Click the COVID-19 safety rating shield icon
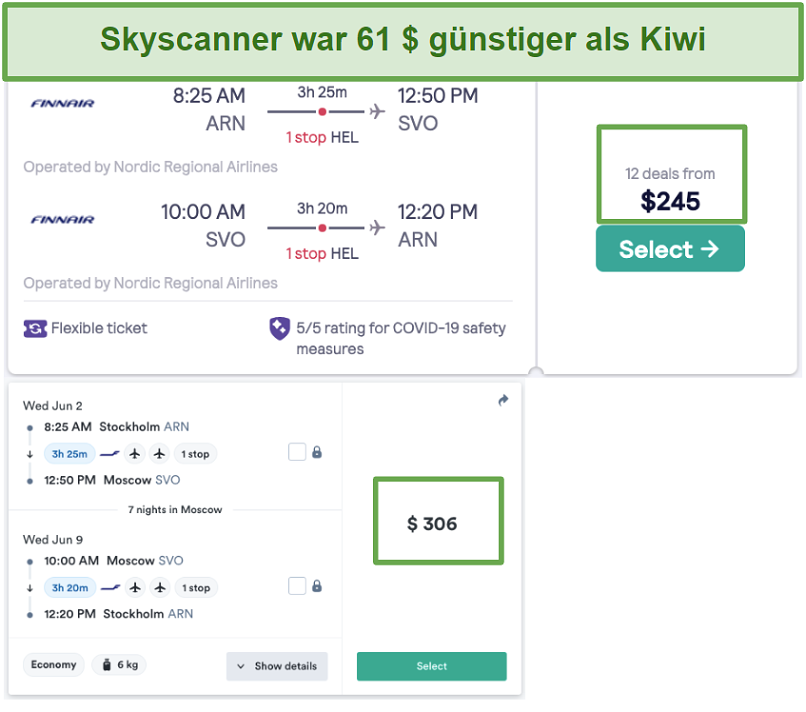 280,329
